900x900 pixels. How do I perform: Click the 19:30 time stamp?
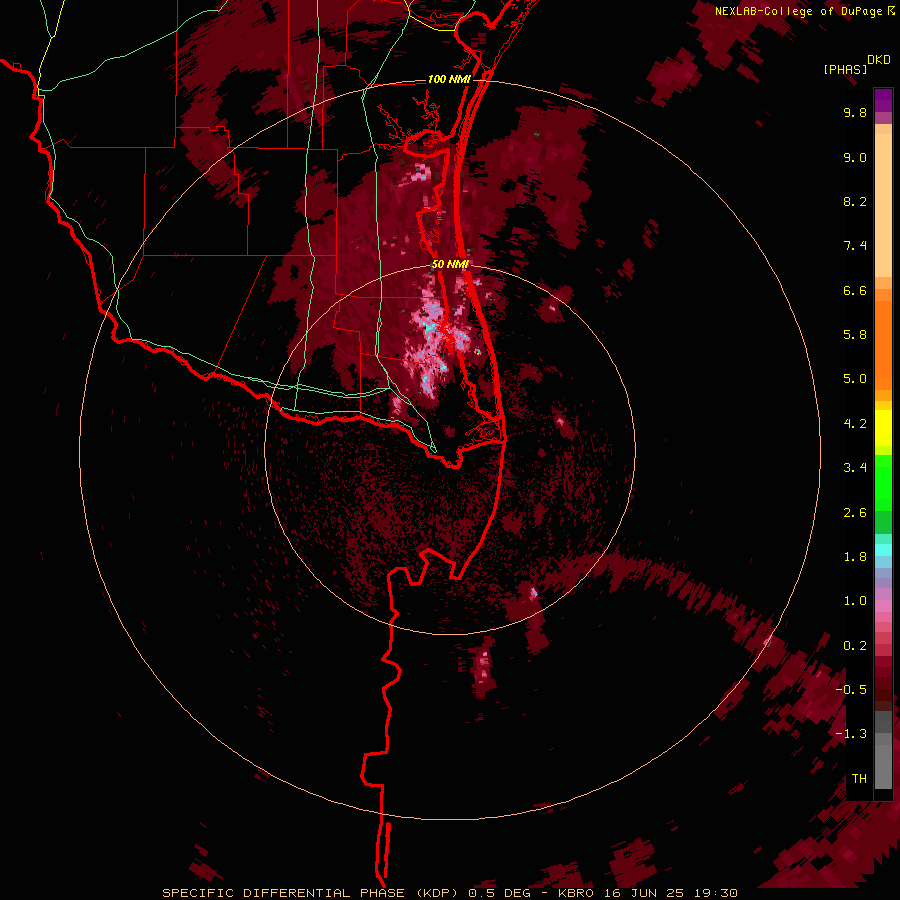point(715,893)
